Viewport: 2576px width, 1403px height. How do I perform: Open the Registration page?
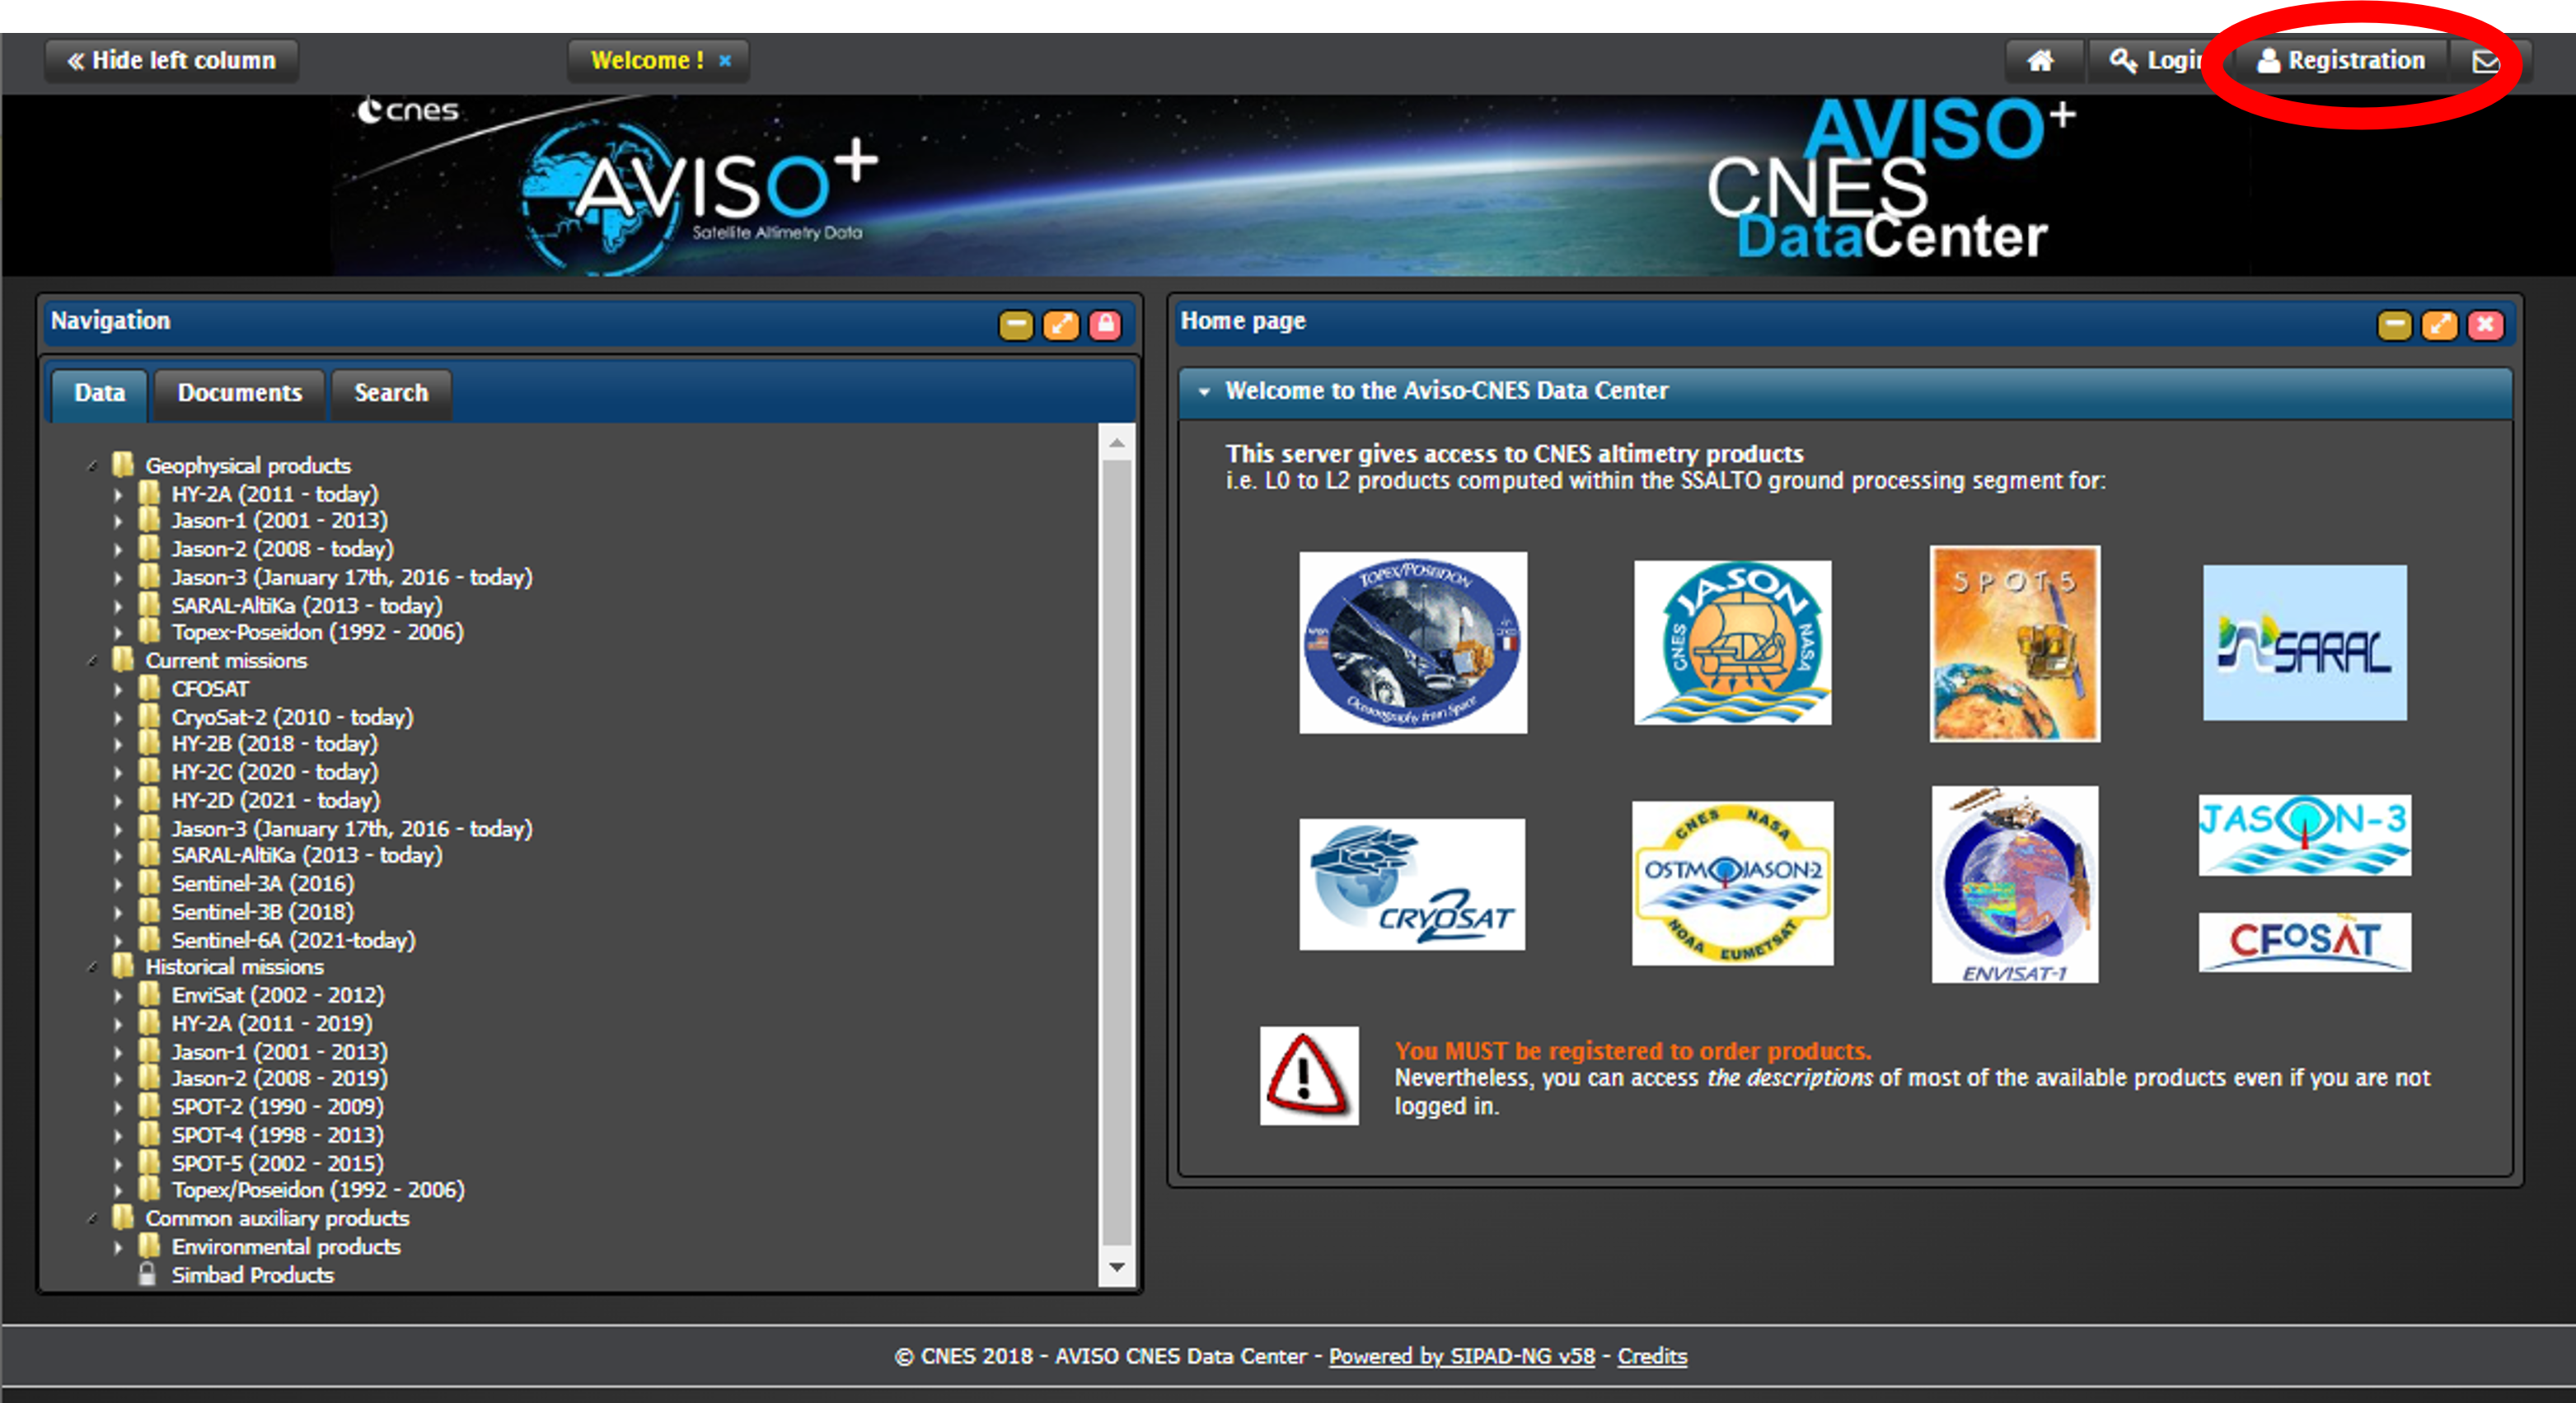point(2341,62)
